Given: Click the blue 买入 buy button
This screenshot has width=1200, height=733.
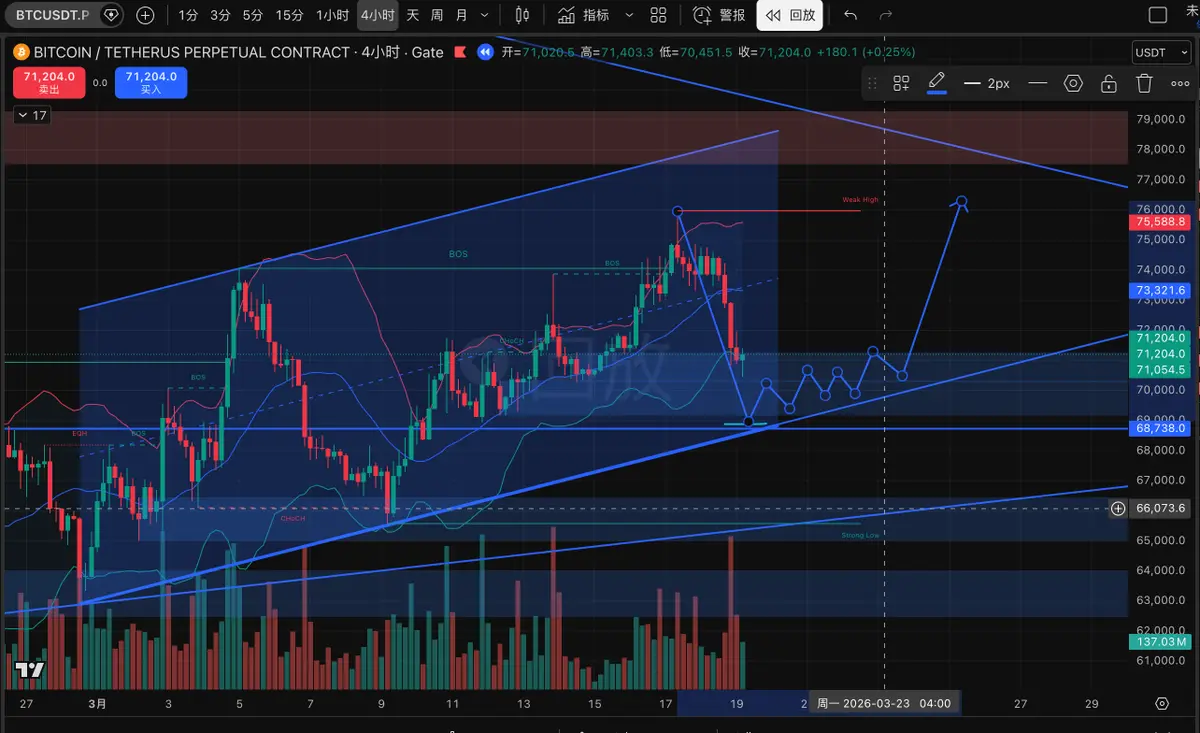Looking at the screenshot, I should point(151,82).
